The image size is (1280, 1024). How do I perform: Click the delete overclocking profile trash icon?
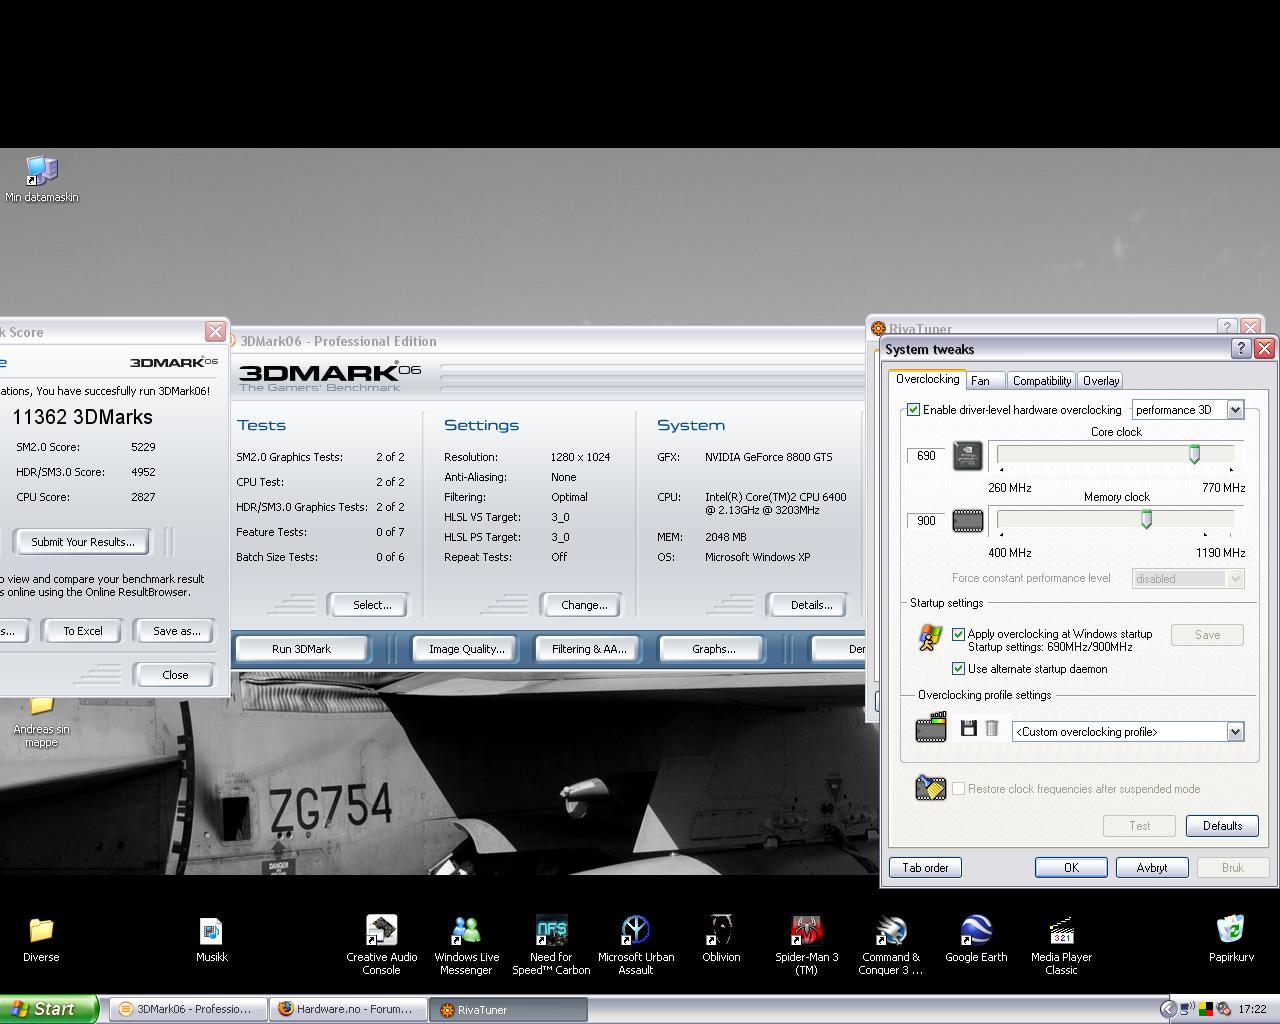pyautogui.click(x=991, y=729)
